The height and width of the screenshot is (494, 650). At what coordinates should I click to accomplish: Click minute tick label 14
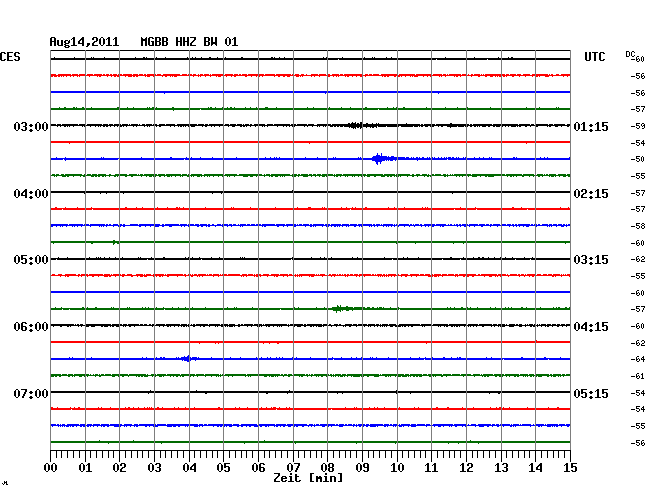click(536, 468)
